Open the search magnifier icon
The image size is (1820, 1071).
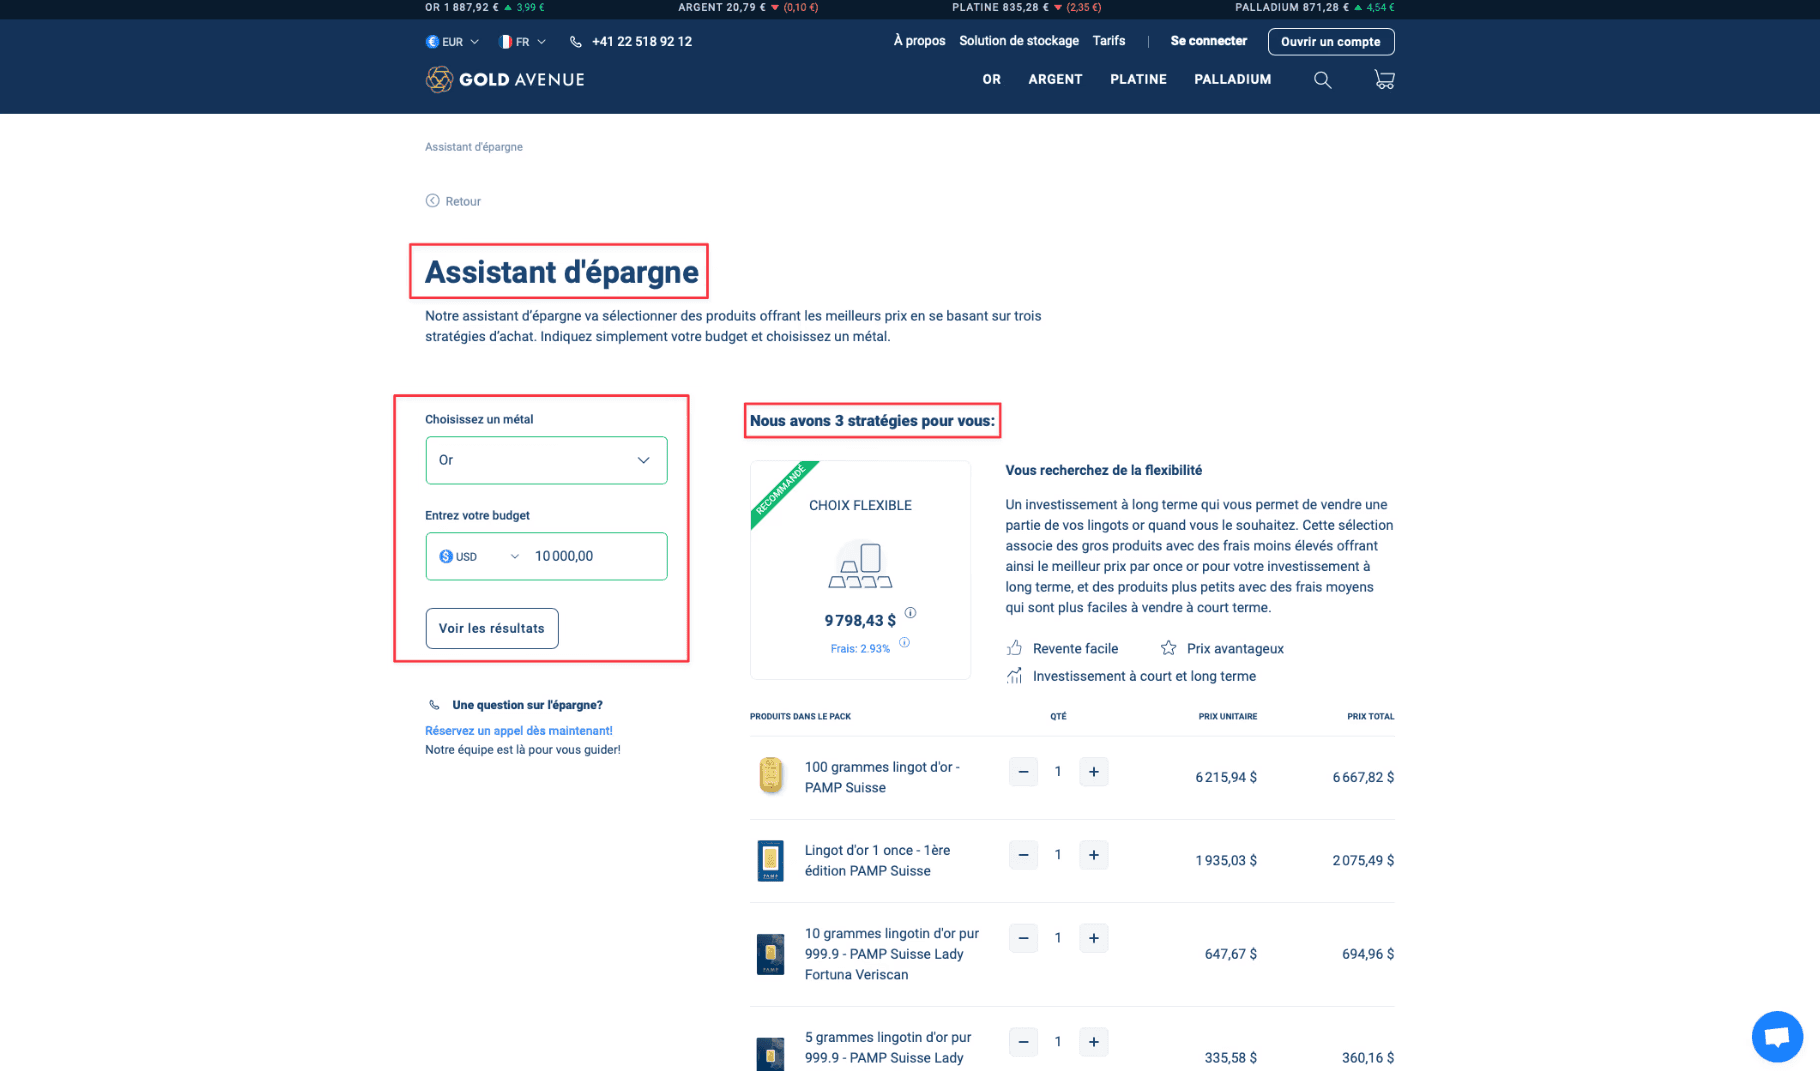coord(1322,80)
